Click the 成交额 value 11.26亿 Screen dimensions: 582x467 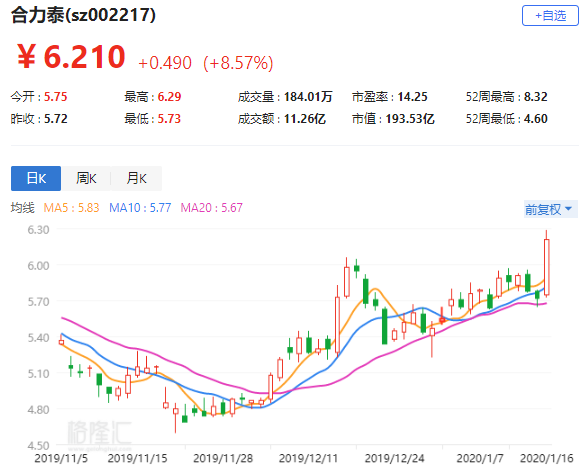(x=305, y=119)
